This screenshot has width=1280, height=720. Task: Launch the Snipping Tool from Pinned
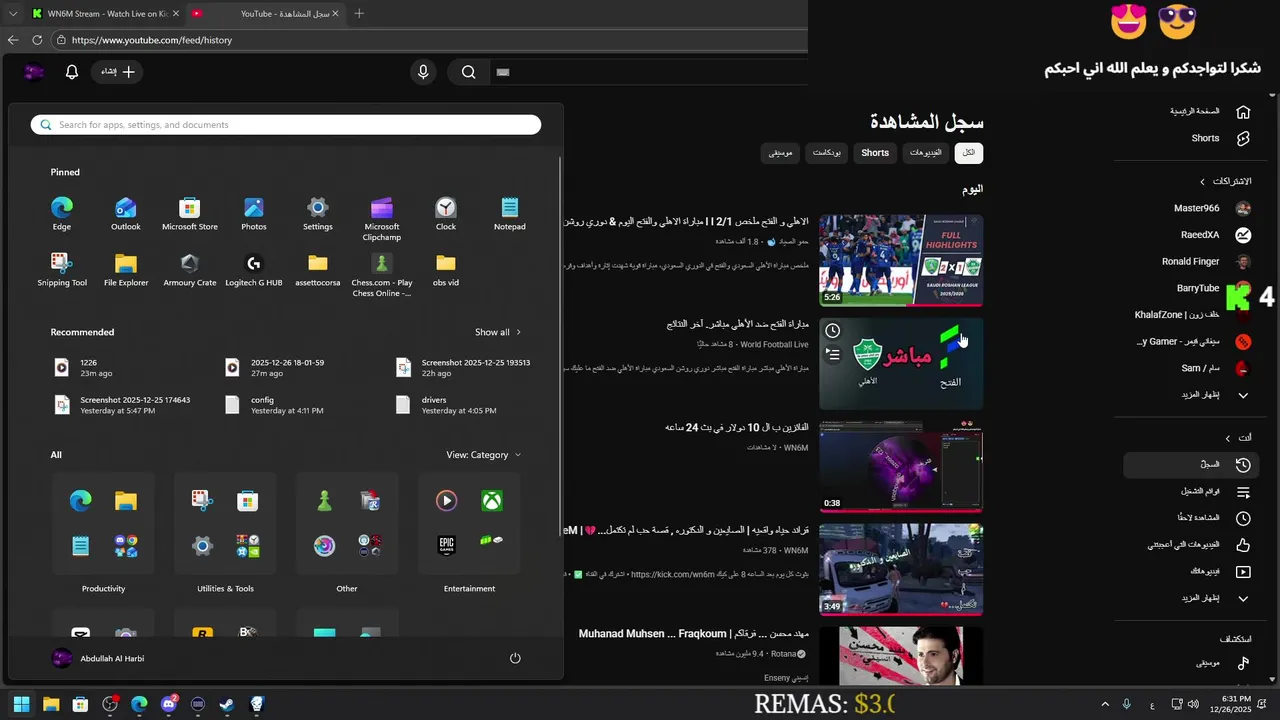point(62,270)
